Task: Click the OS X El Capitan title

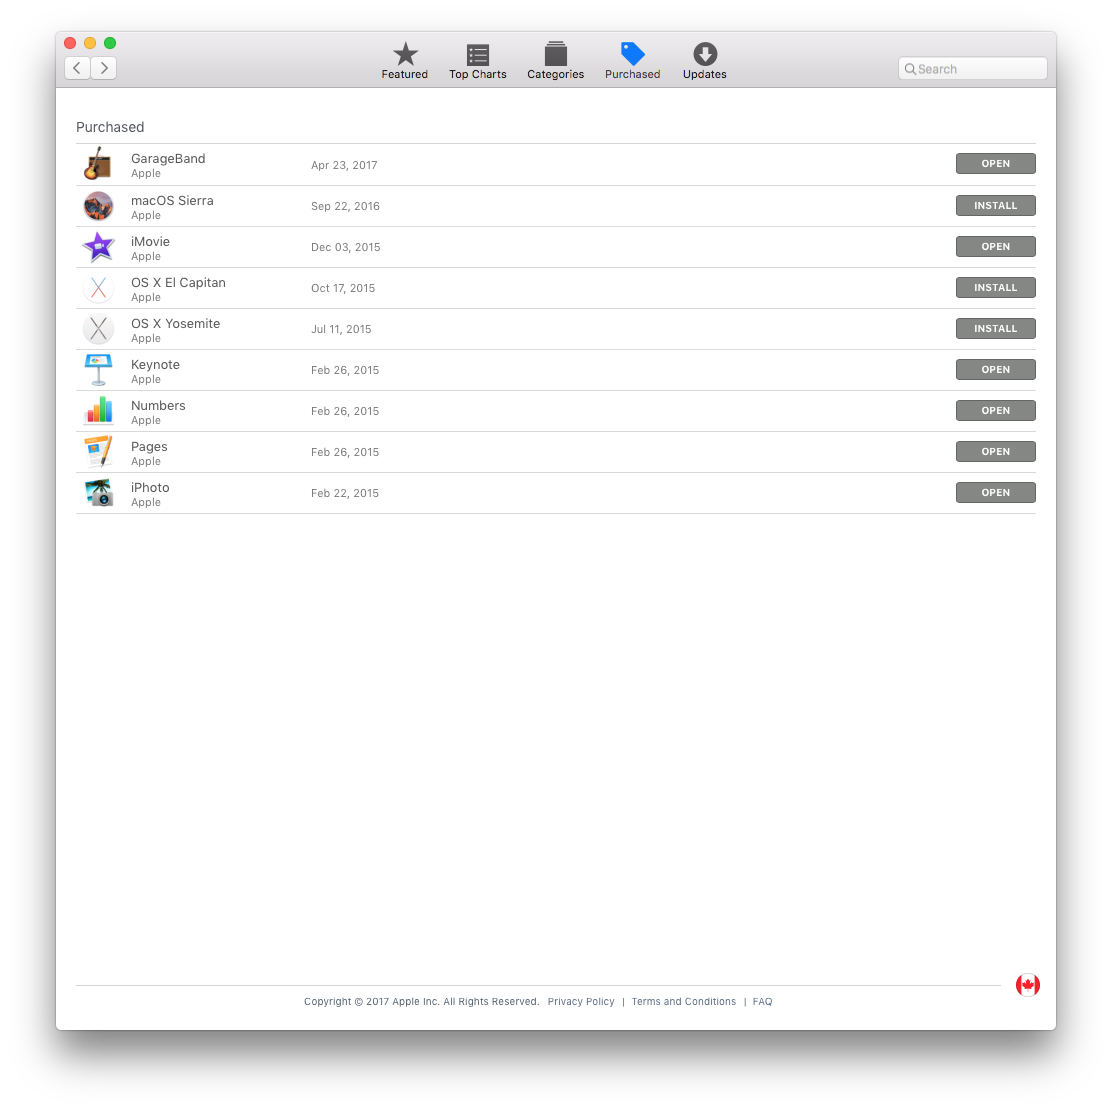Action: pyautogui.click(x=178, y=283)
